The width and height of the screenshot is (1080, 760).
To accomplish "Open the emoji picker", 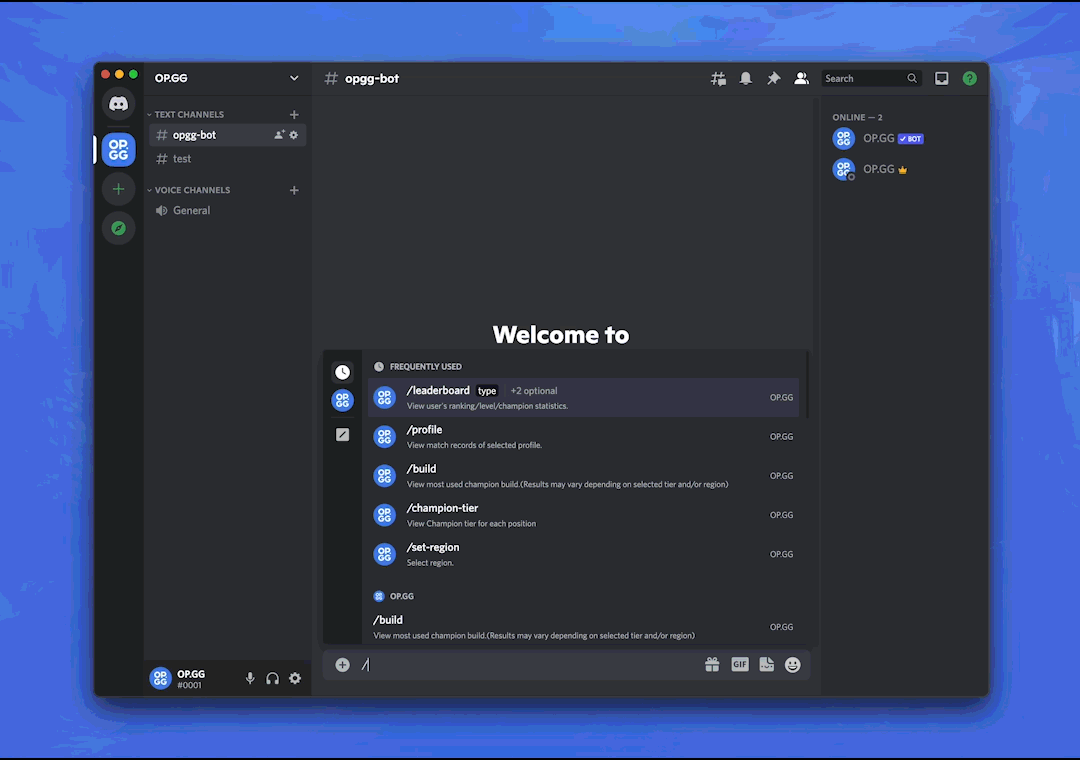I will point(793,664).
